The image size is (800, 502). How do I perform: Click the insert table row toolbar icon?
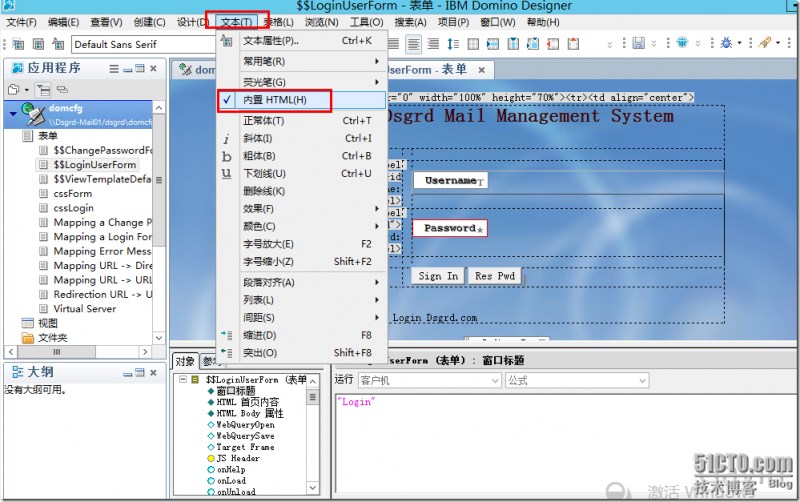click(x=493, y=44)
